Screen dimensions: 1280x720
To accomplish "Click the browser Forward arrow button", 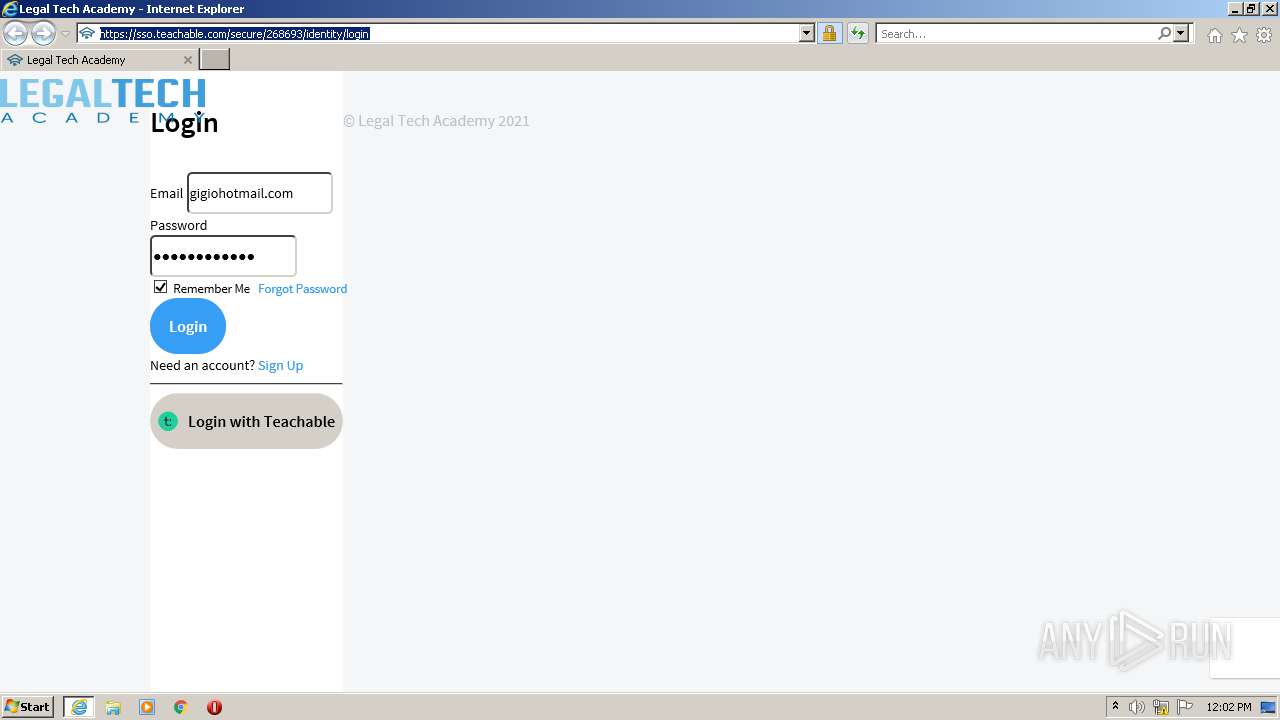I will 43,33.
